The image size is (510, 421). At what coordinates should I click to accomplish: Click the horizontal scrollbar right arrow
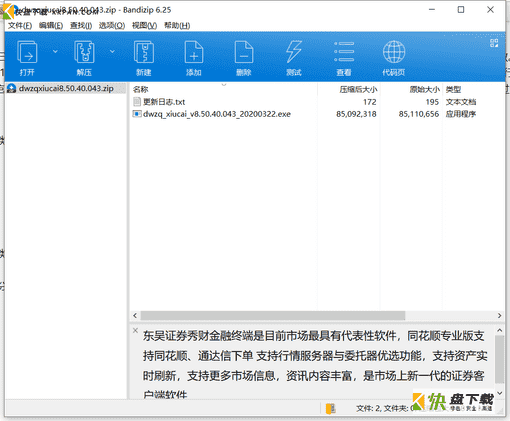499,315
